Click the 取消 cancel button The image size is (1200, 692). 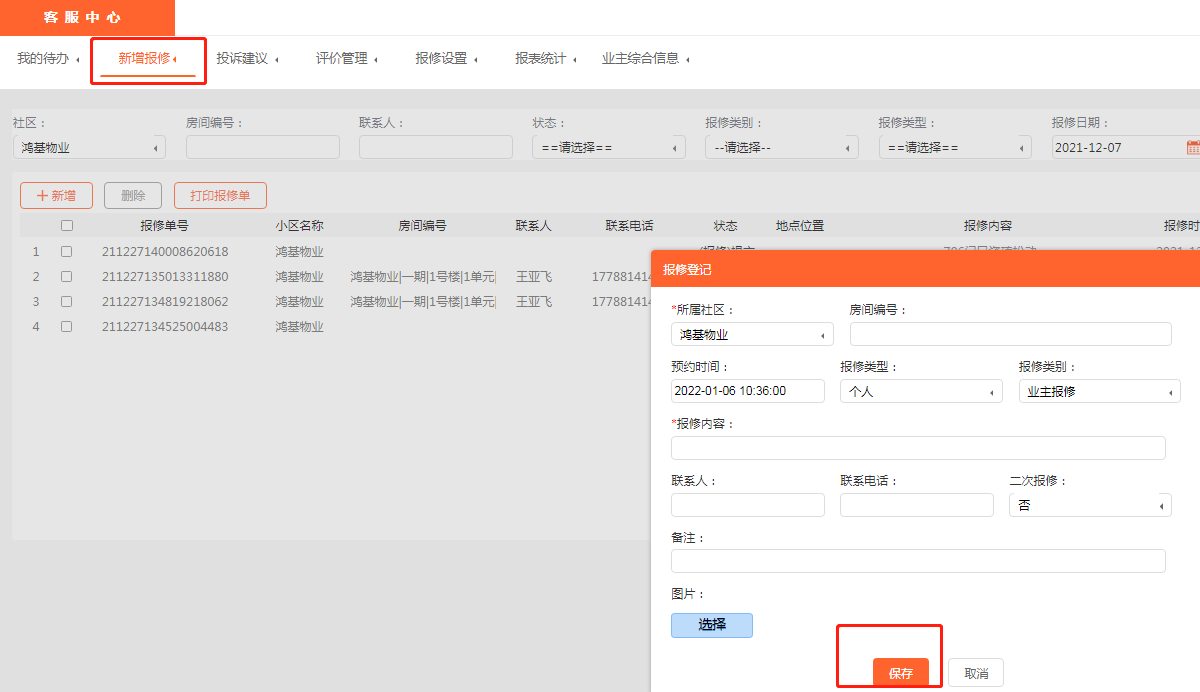point(975,673)
